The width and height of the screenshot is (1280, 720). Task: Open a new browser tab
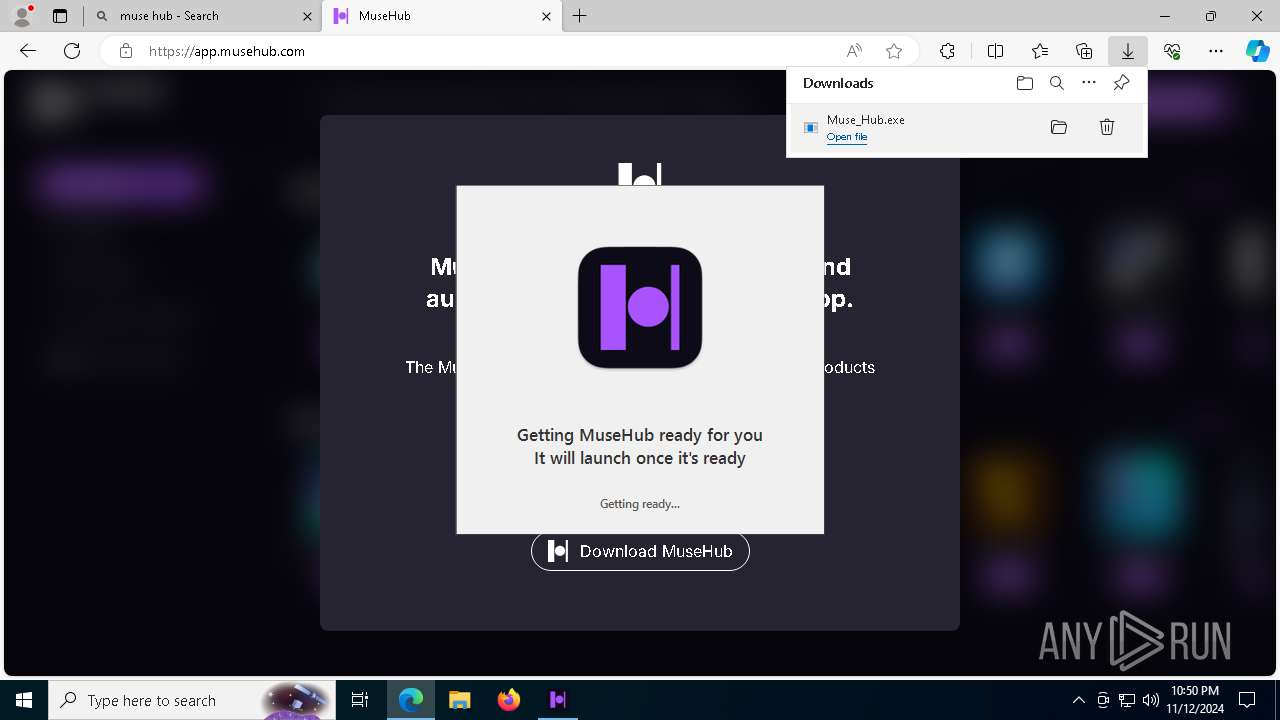580,16
